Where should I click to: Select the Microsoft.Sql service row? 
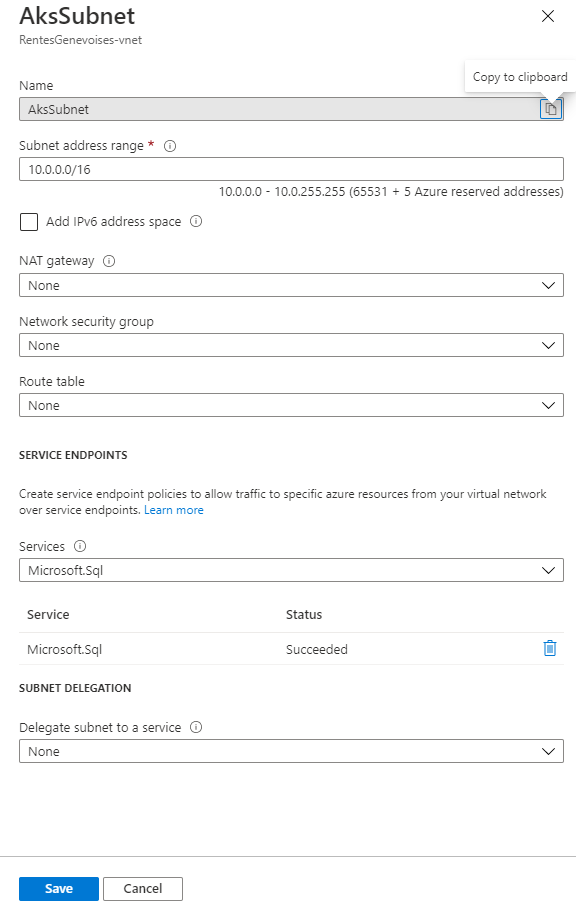(291, 649)
